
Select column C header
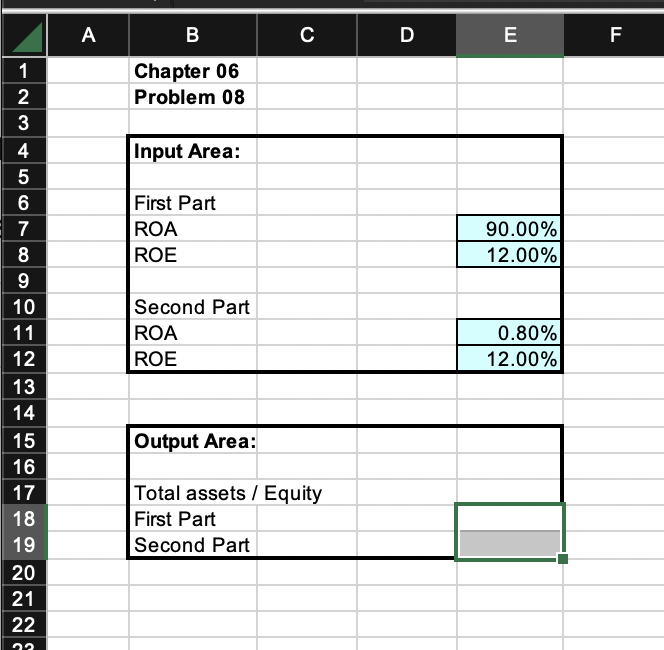[307, 35]
